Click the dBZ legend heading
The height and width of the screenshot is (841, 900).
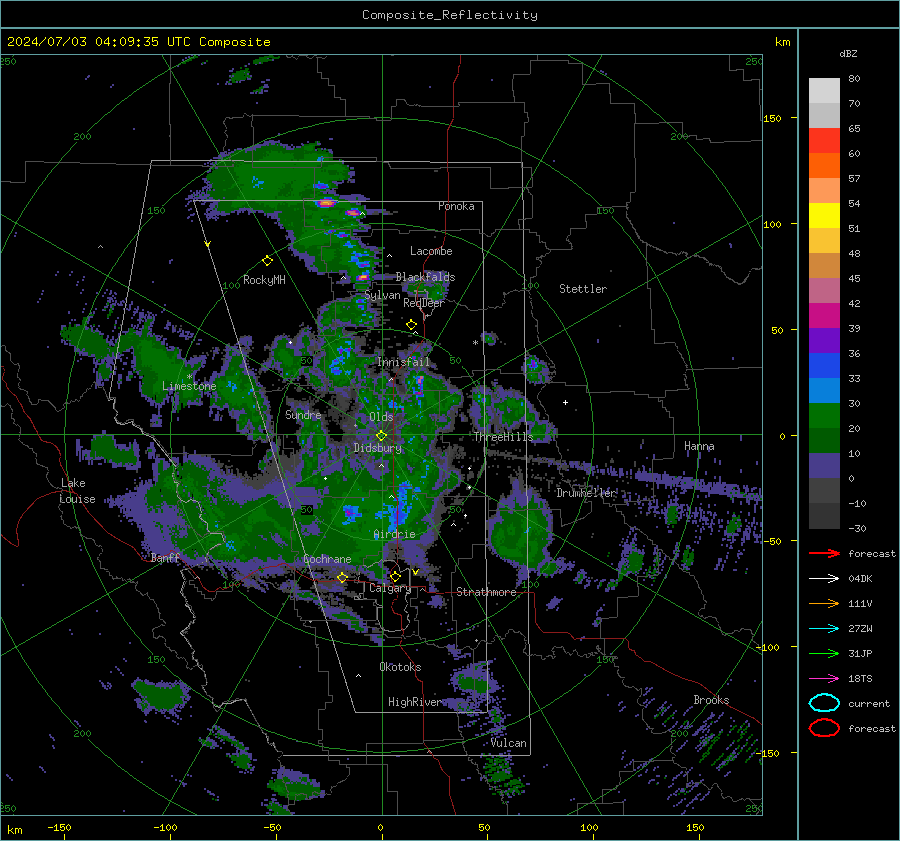click(x=848, y=54)
